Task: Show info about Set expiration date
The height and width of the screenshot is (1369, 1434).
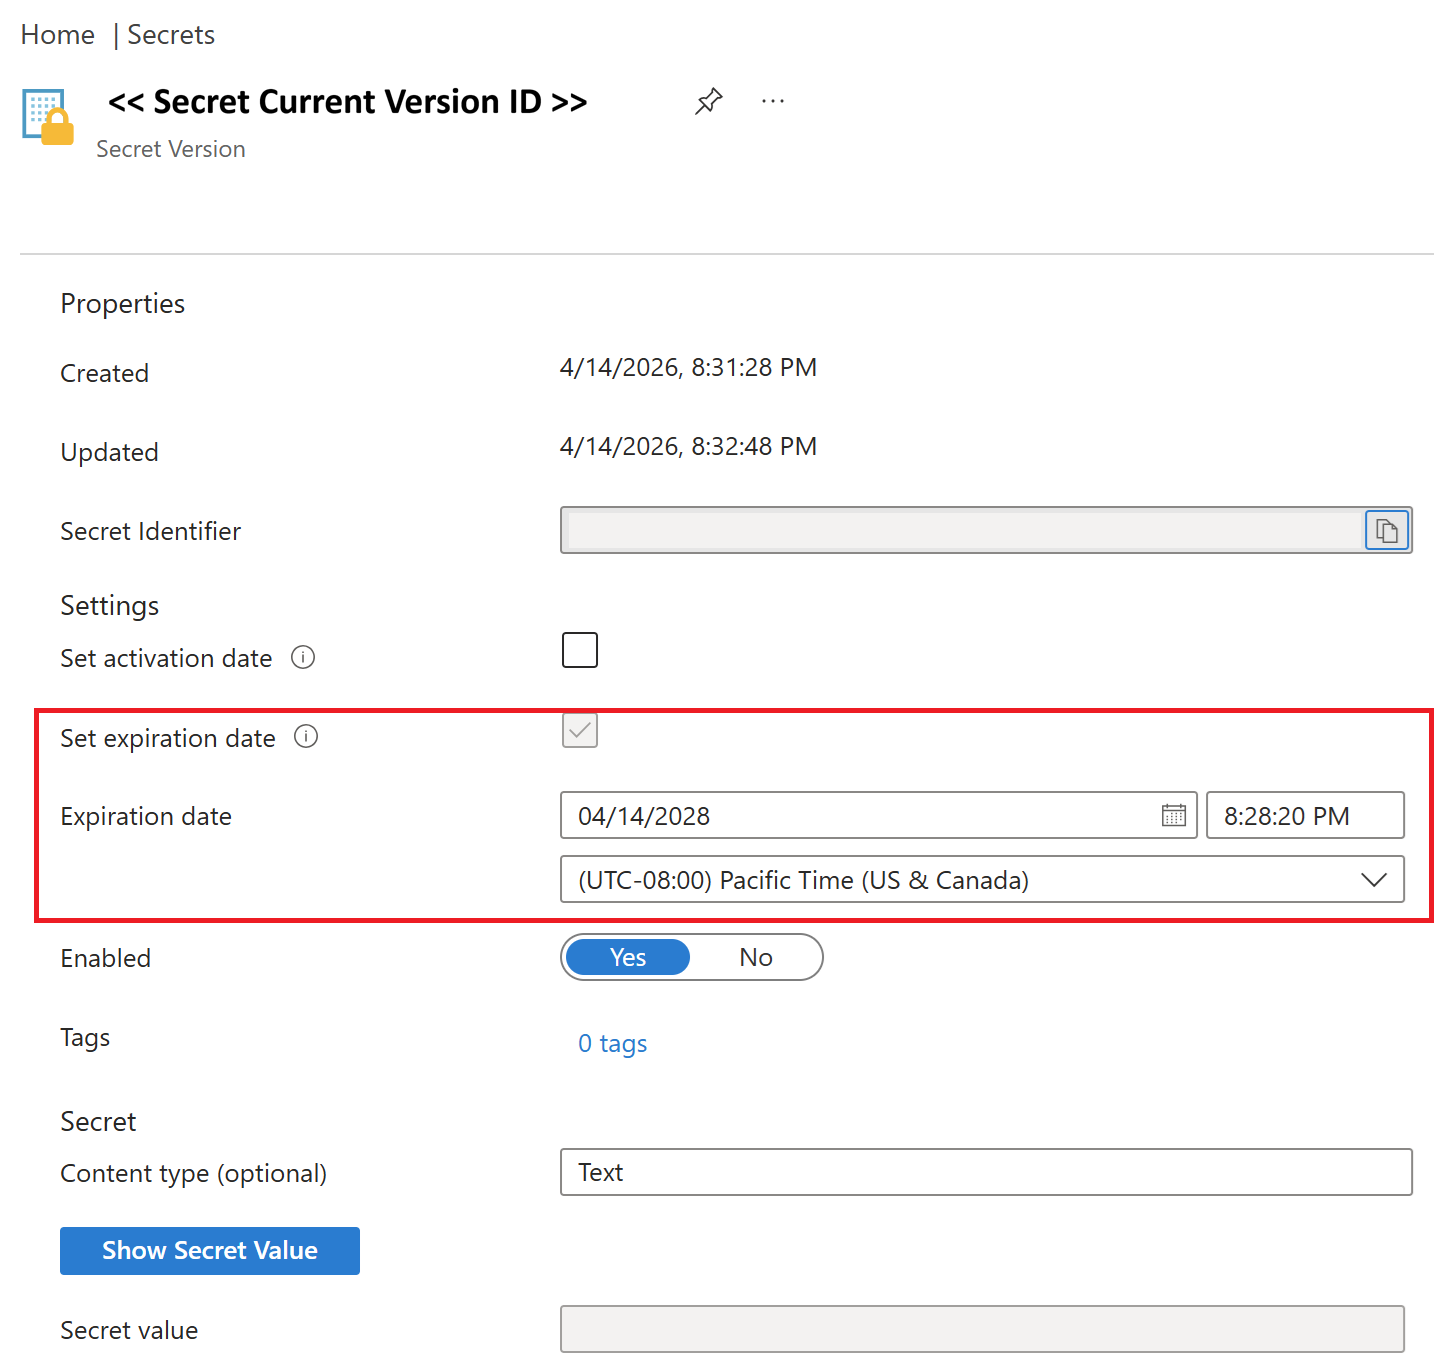Action: click(306, 737)
